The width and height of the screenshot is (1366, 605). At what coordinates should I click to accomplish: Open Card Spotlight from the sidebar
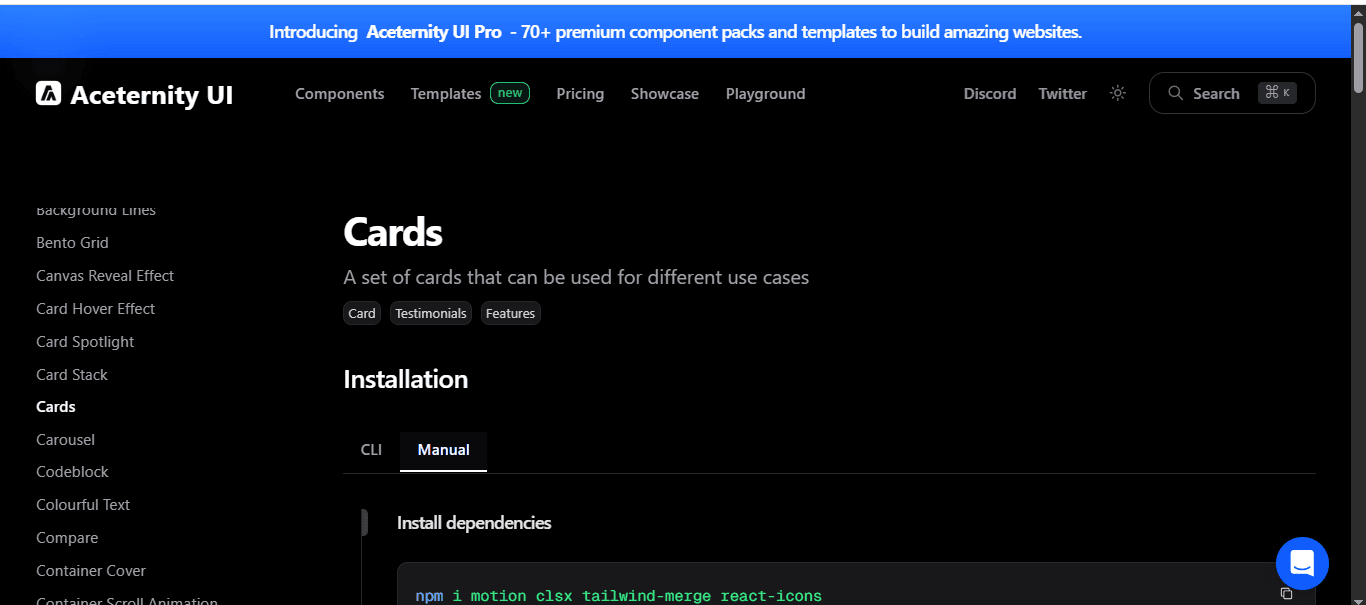[x=85, y=342]
